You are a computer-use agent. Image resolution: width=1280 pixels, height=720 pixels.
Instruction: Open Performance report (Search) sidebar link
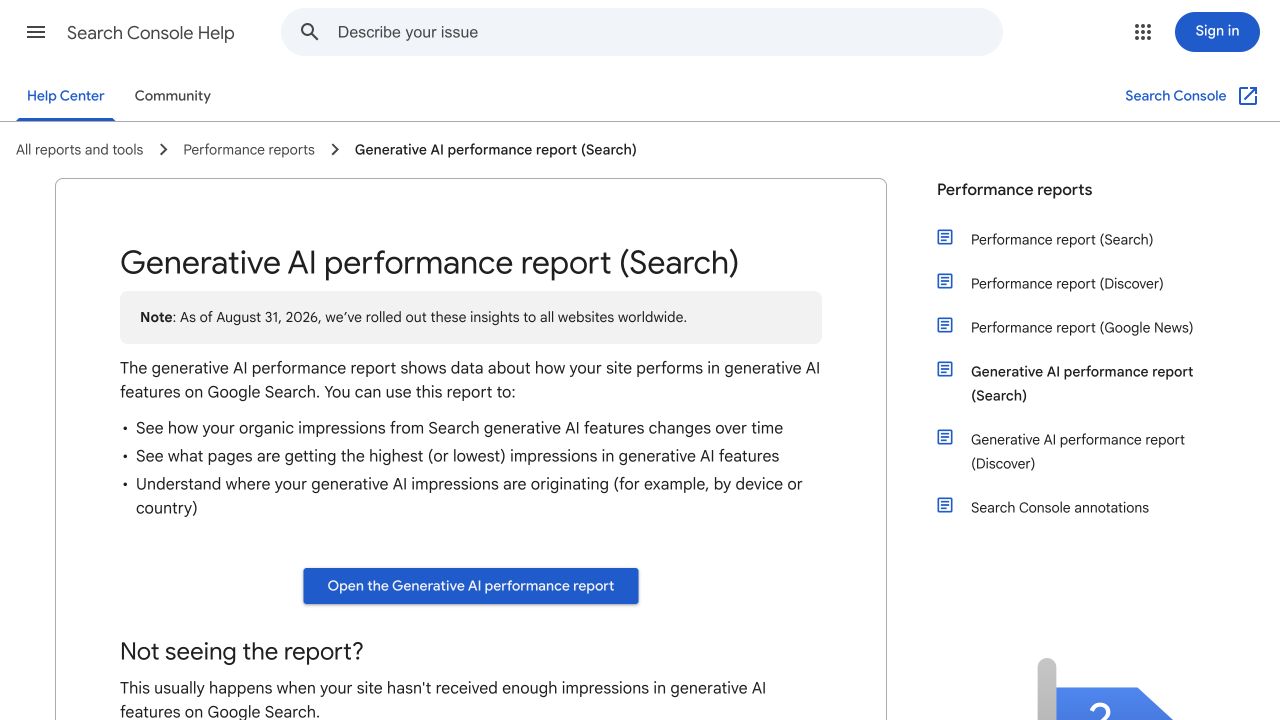click(x=1062, y=240)
